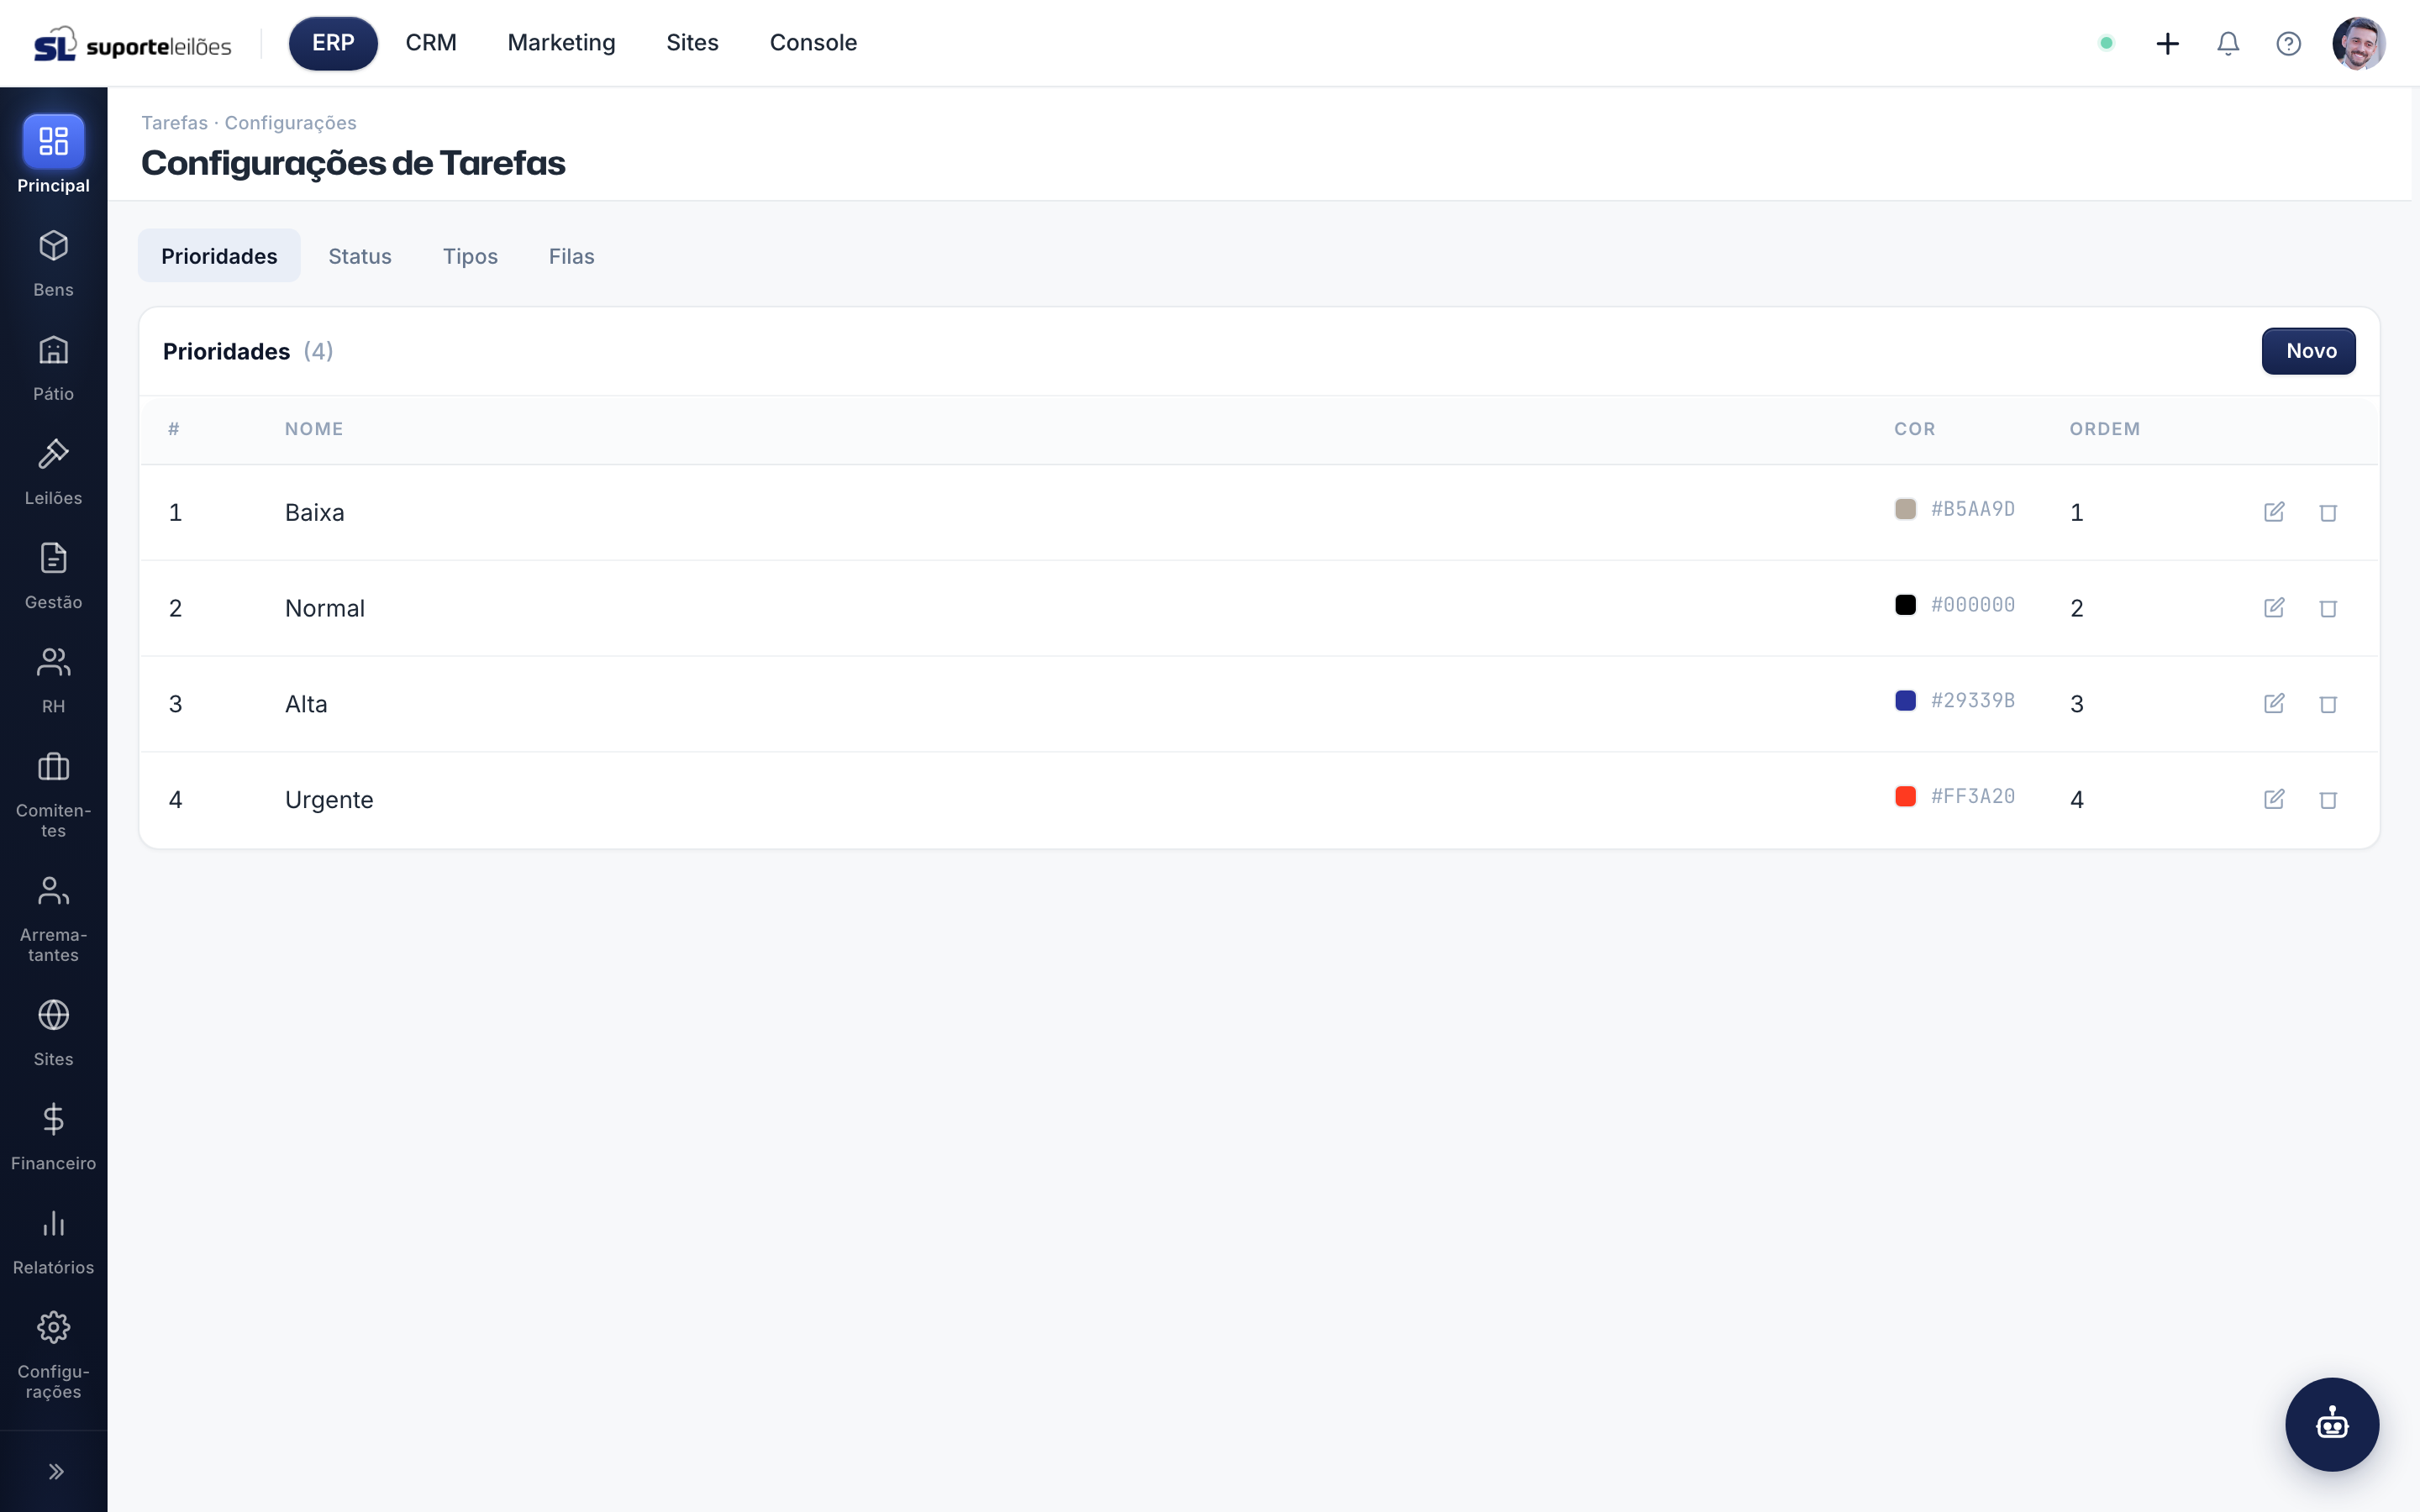The image size is (2420, 1512).
Task: Delete the Normal priority row
Action: pos(2328,608)
